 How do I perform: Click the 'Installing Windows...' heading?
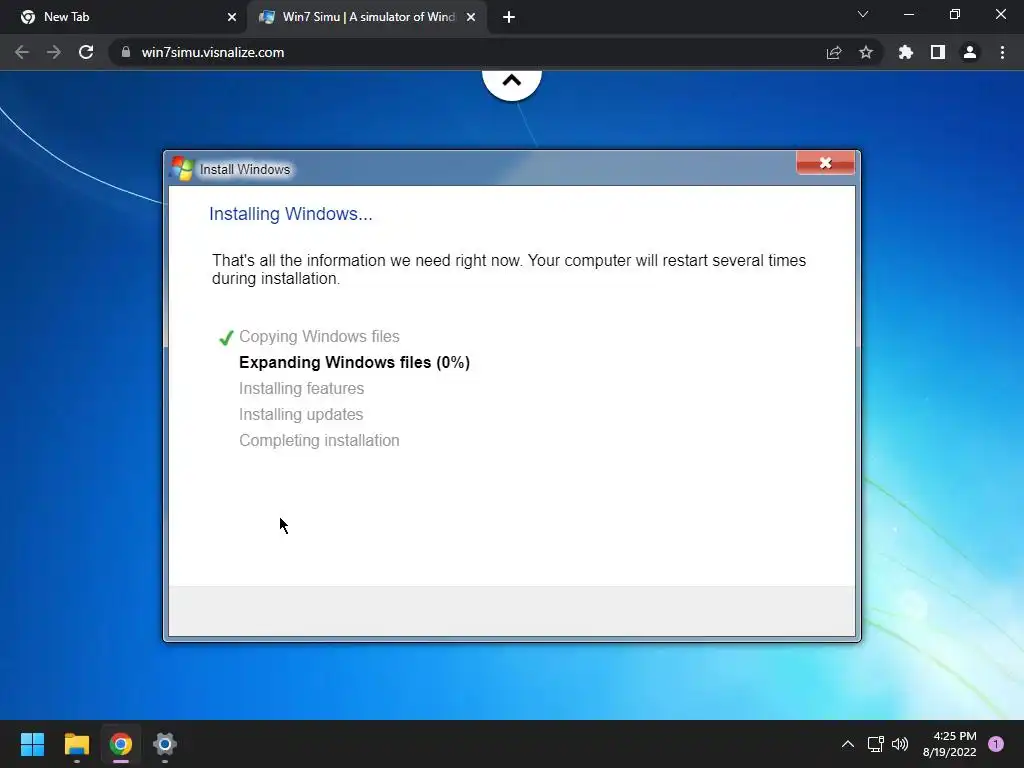(x=291, y=214)
